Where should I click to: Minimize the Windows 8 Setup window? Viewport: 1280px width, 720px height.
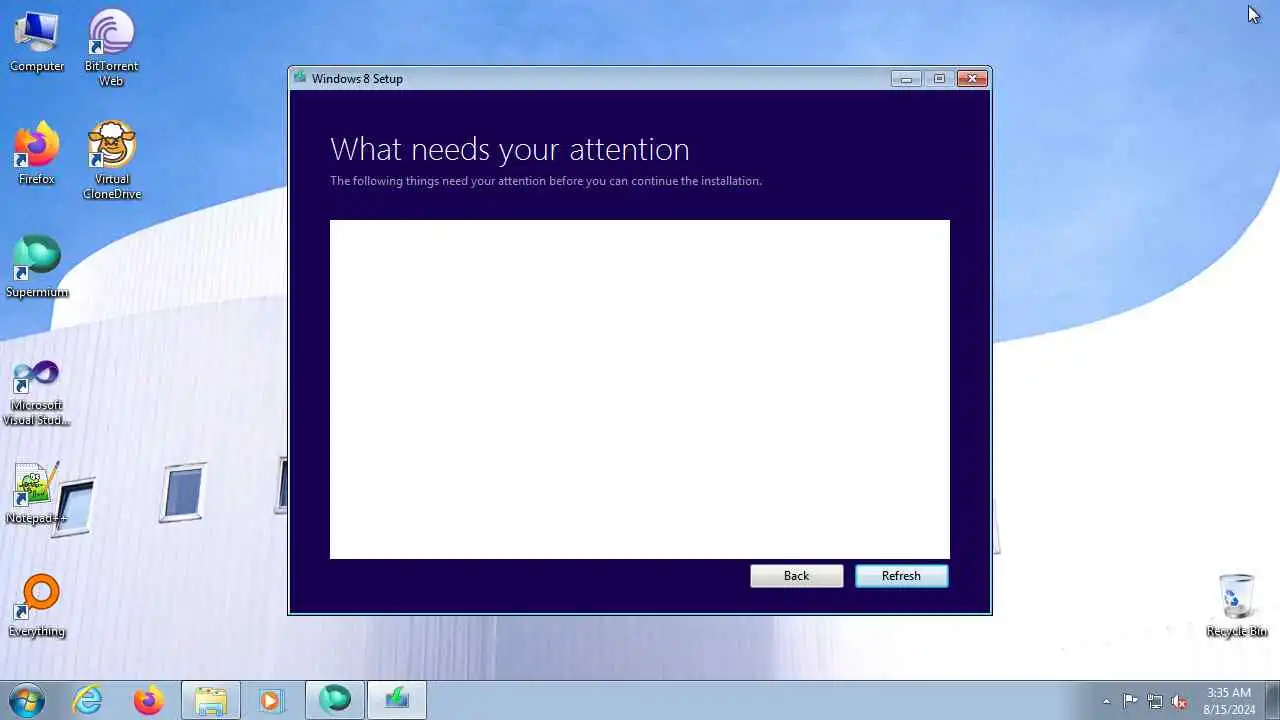point(906,78)
